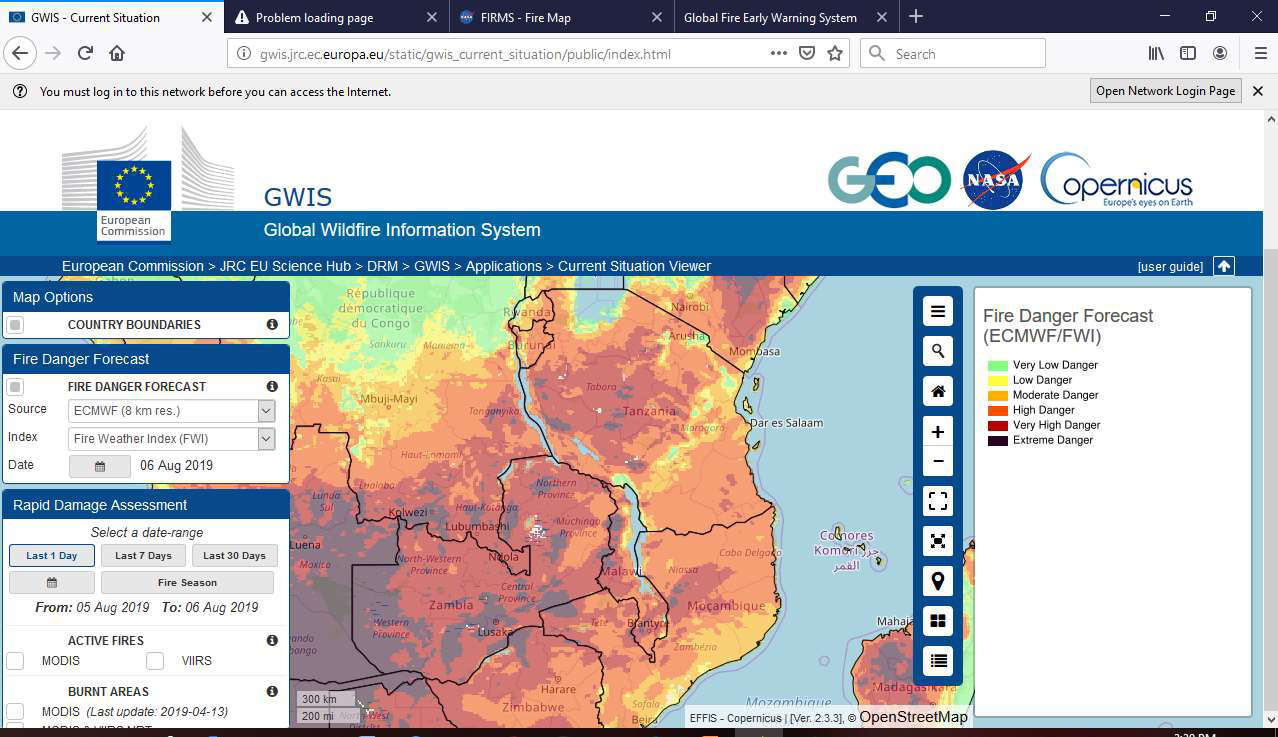Open the layers menu on the map toolbar
Image resolution: width=1278 pixels, height=737 pixels.
(x=937, y=311)
